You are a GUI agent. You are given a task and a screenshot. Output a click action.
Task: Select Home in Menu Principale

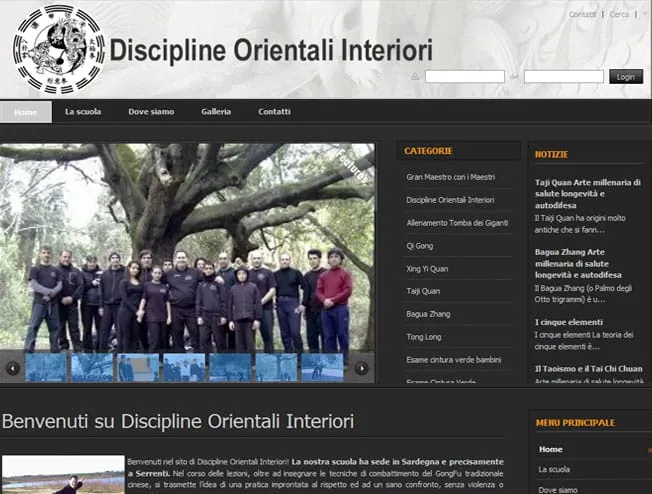coord(551,450)
